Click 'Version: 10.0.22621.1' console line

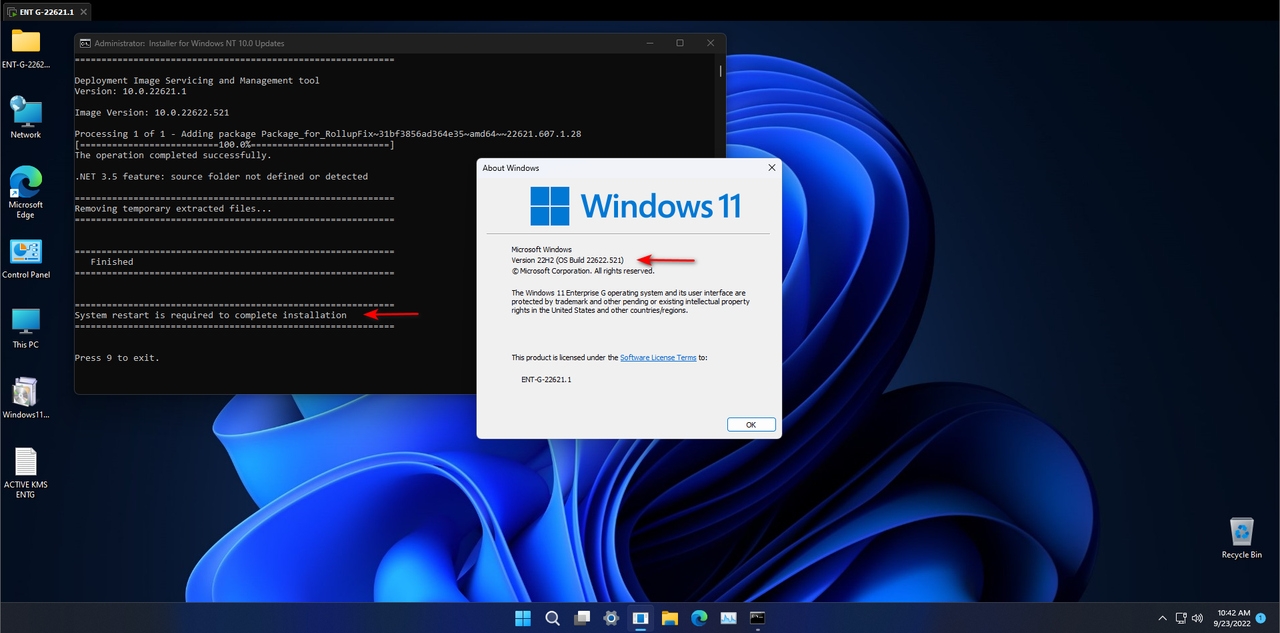(131, 91)
